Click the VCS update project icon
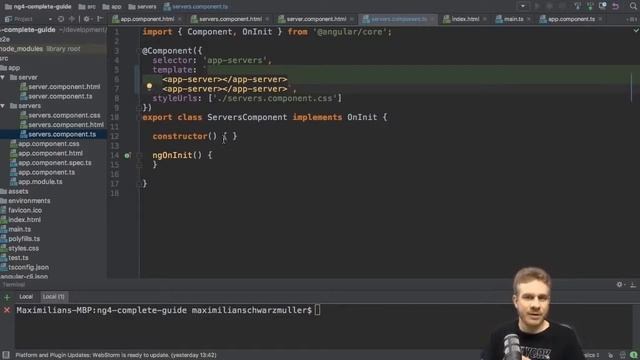640x360 pixels. [577, 6]
